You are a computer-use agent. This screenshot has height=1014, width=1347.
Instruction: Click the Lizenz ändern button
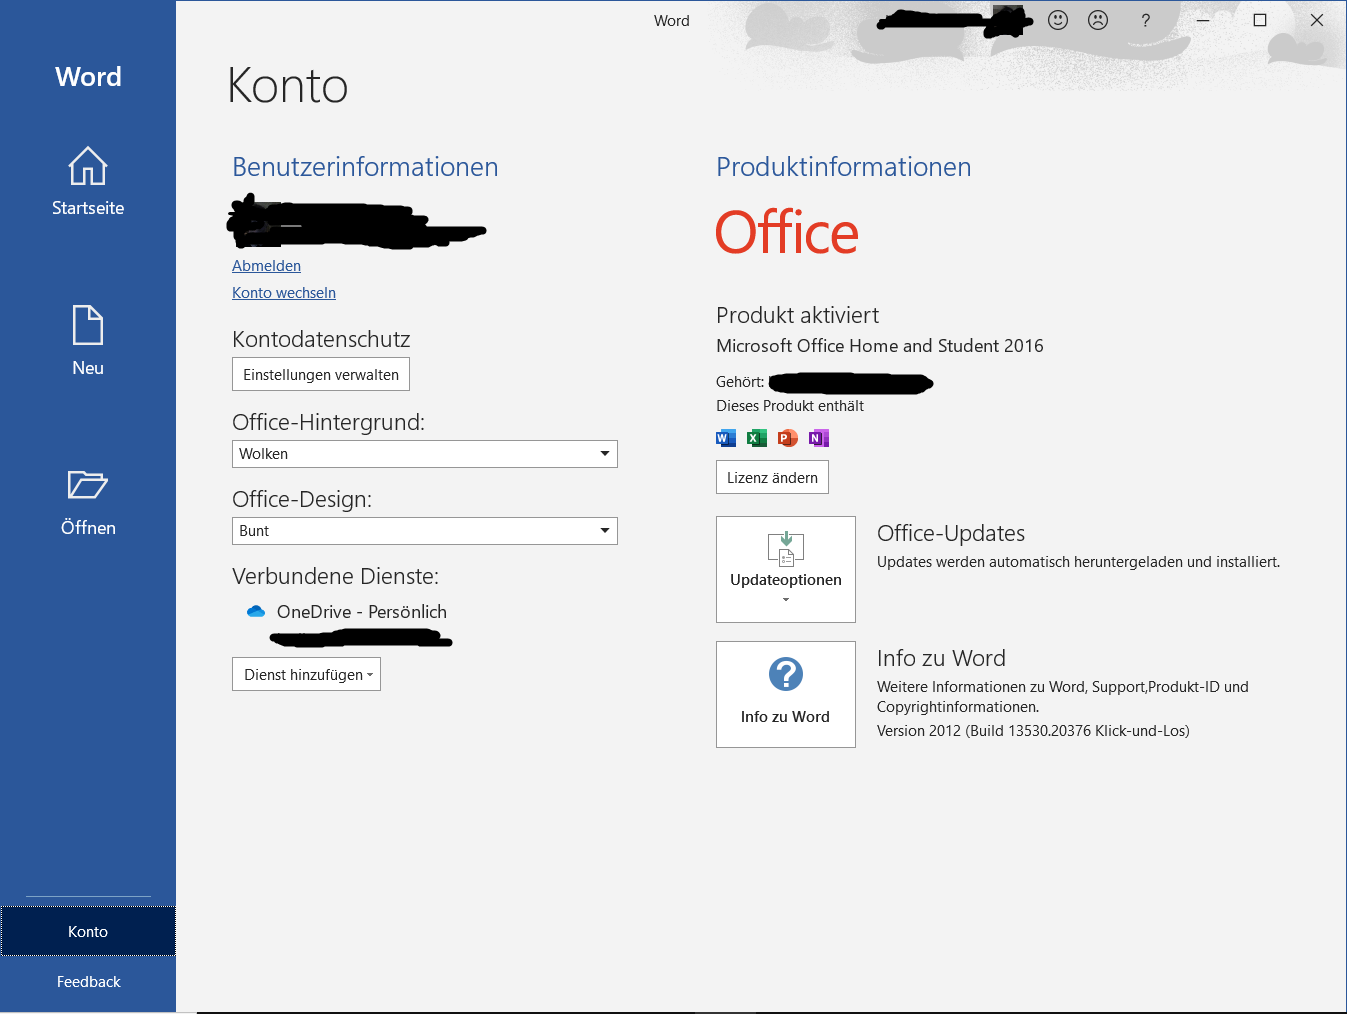tap(772, 477)
